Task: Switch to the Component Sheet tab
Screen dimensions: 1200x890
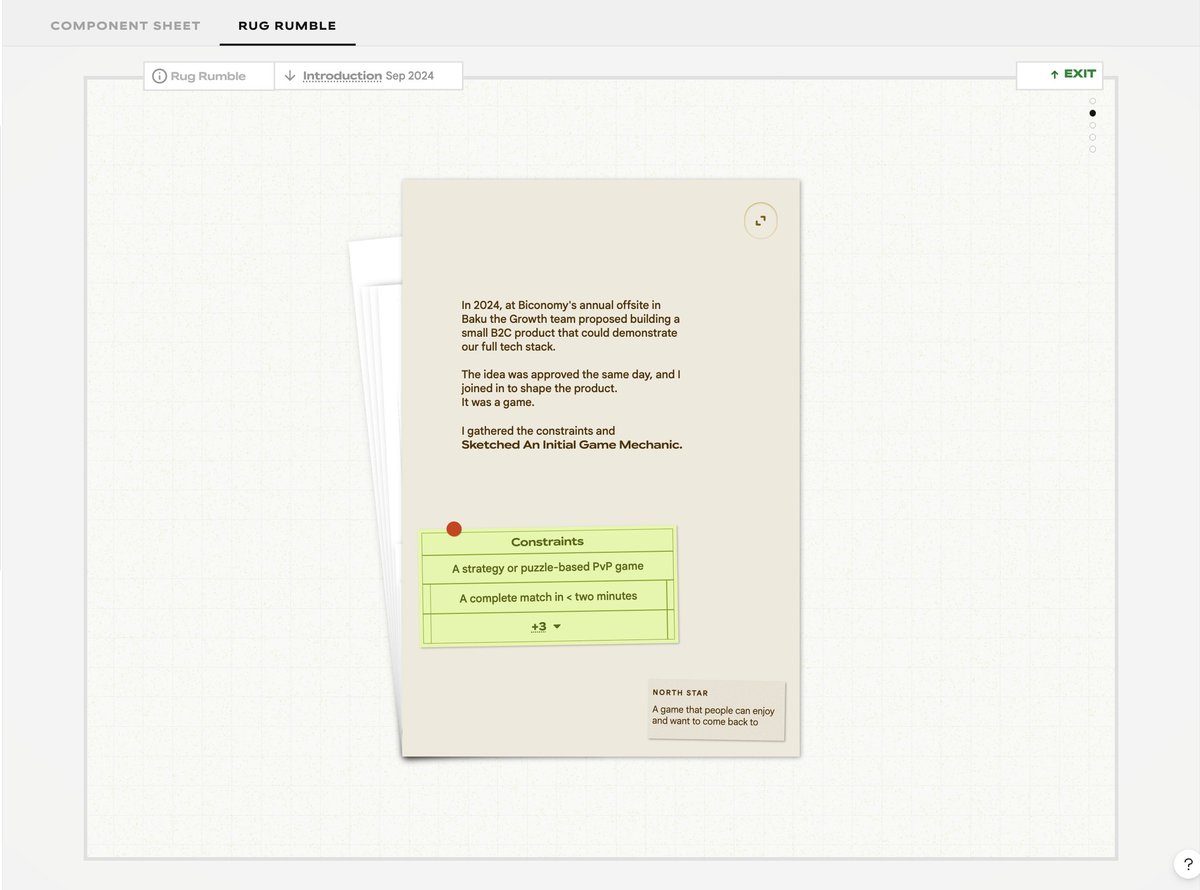Action: [125, 25]
